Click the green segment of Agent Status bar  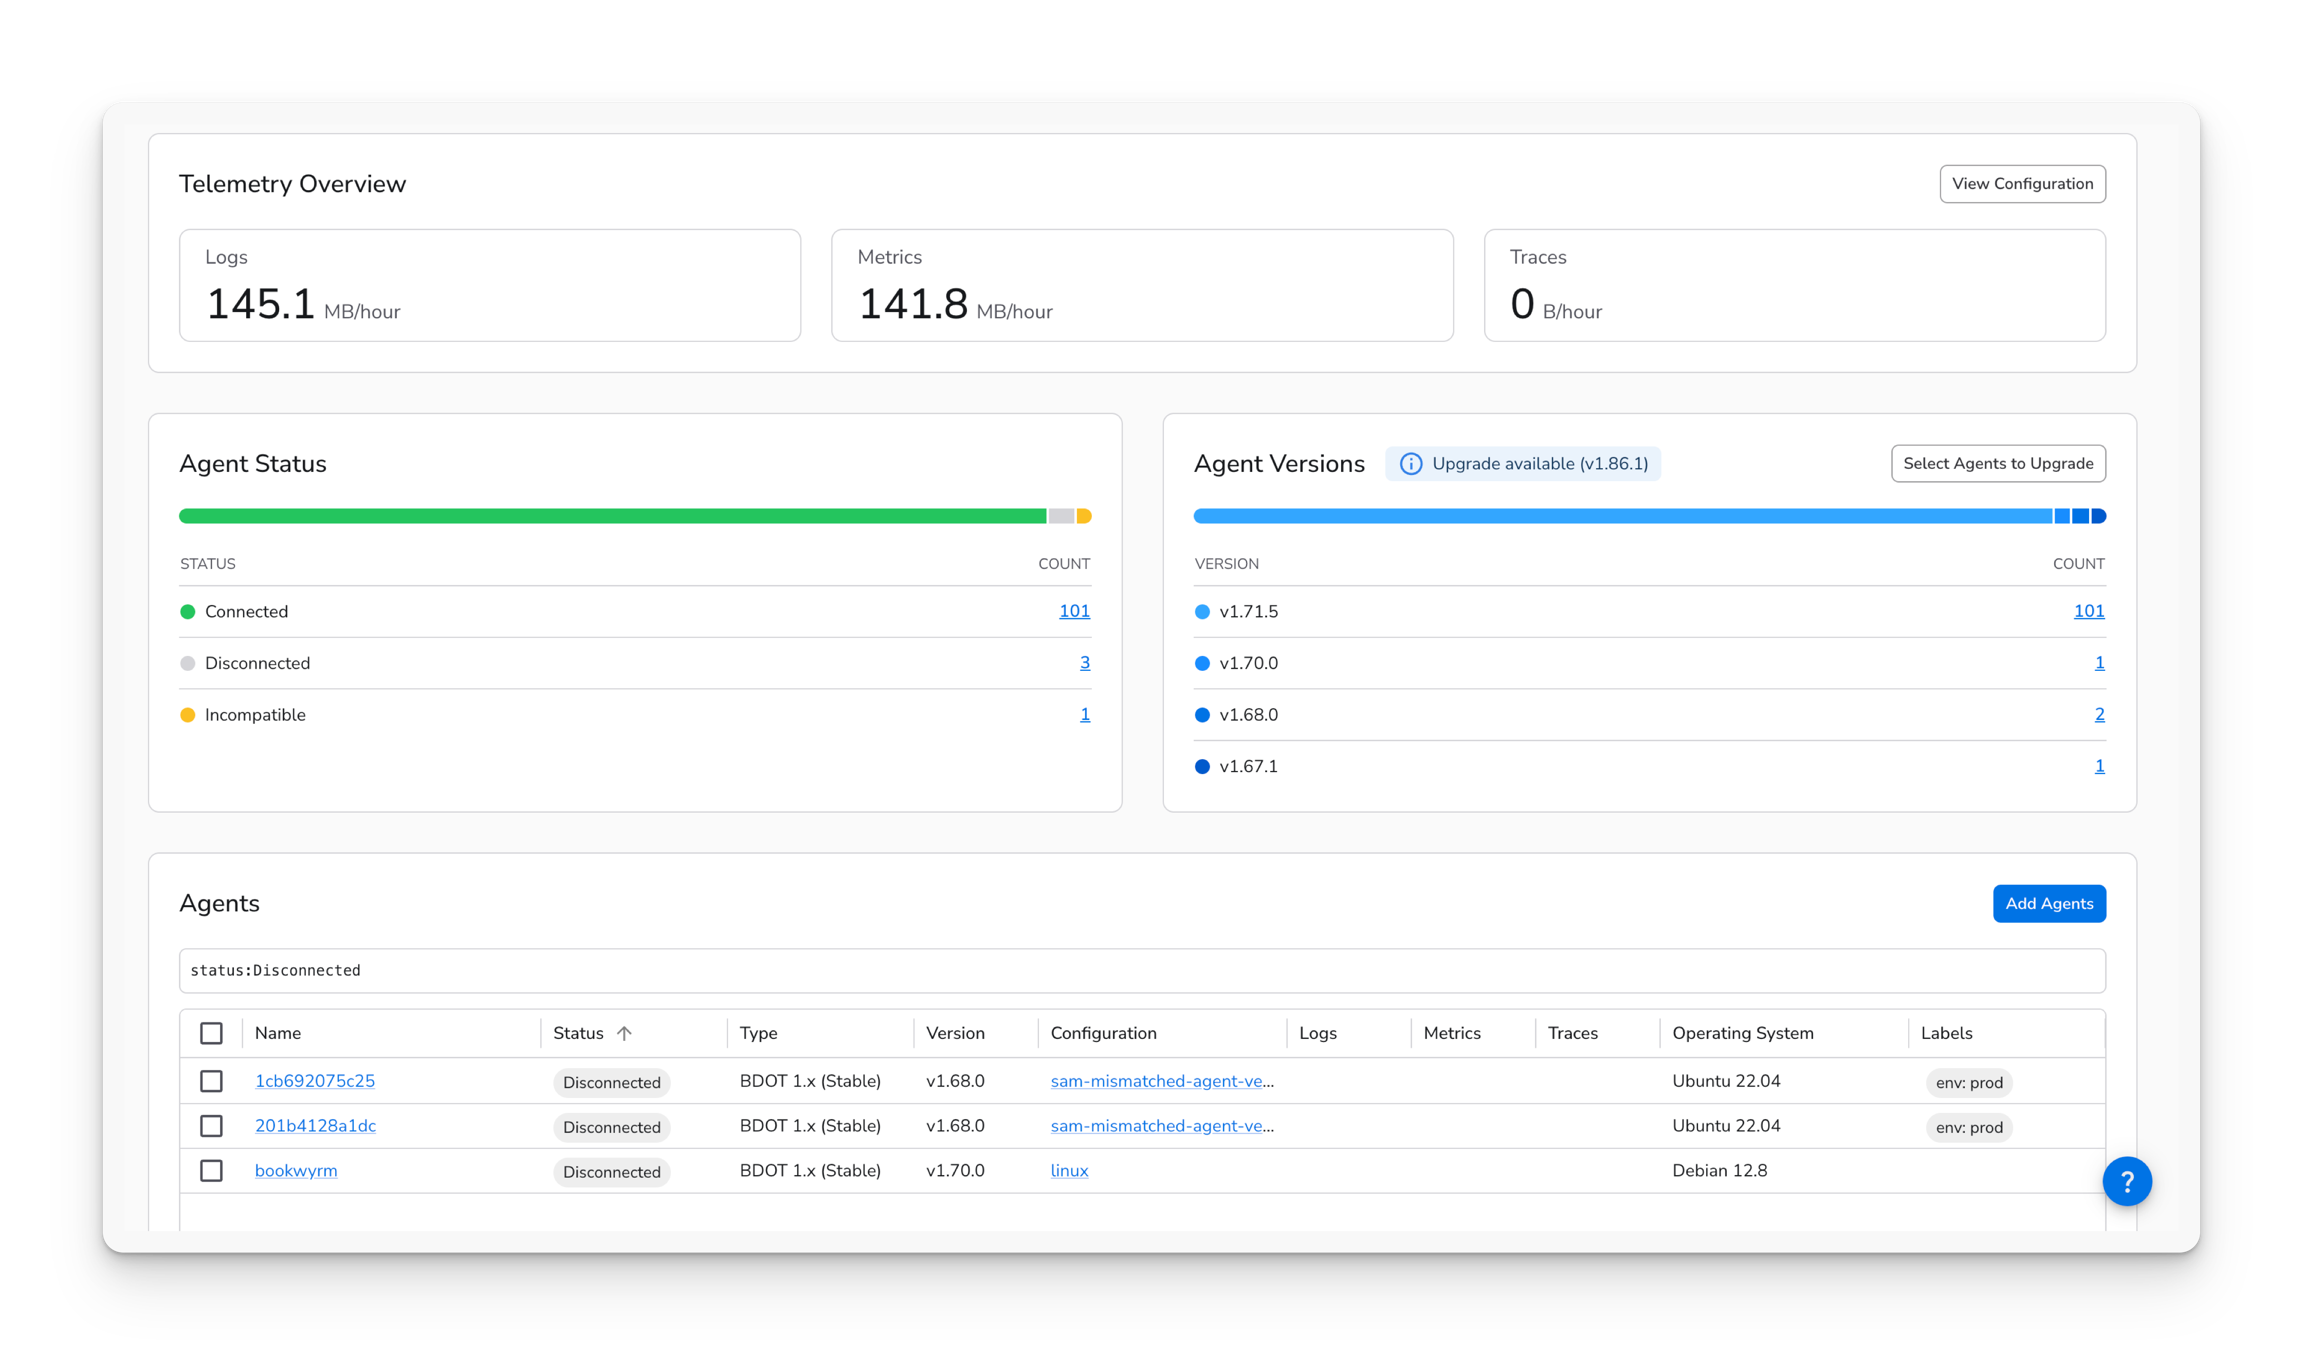click(x=610, y=516)
